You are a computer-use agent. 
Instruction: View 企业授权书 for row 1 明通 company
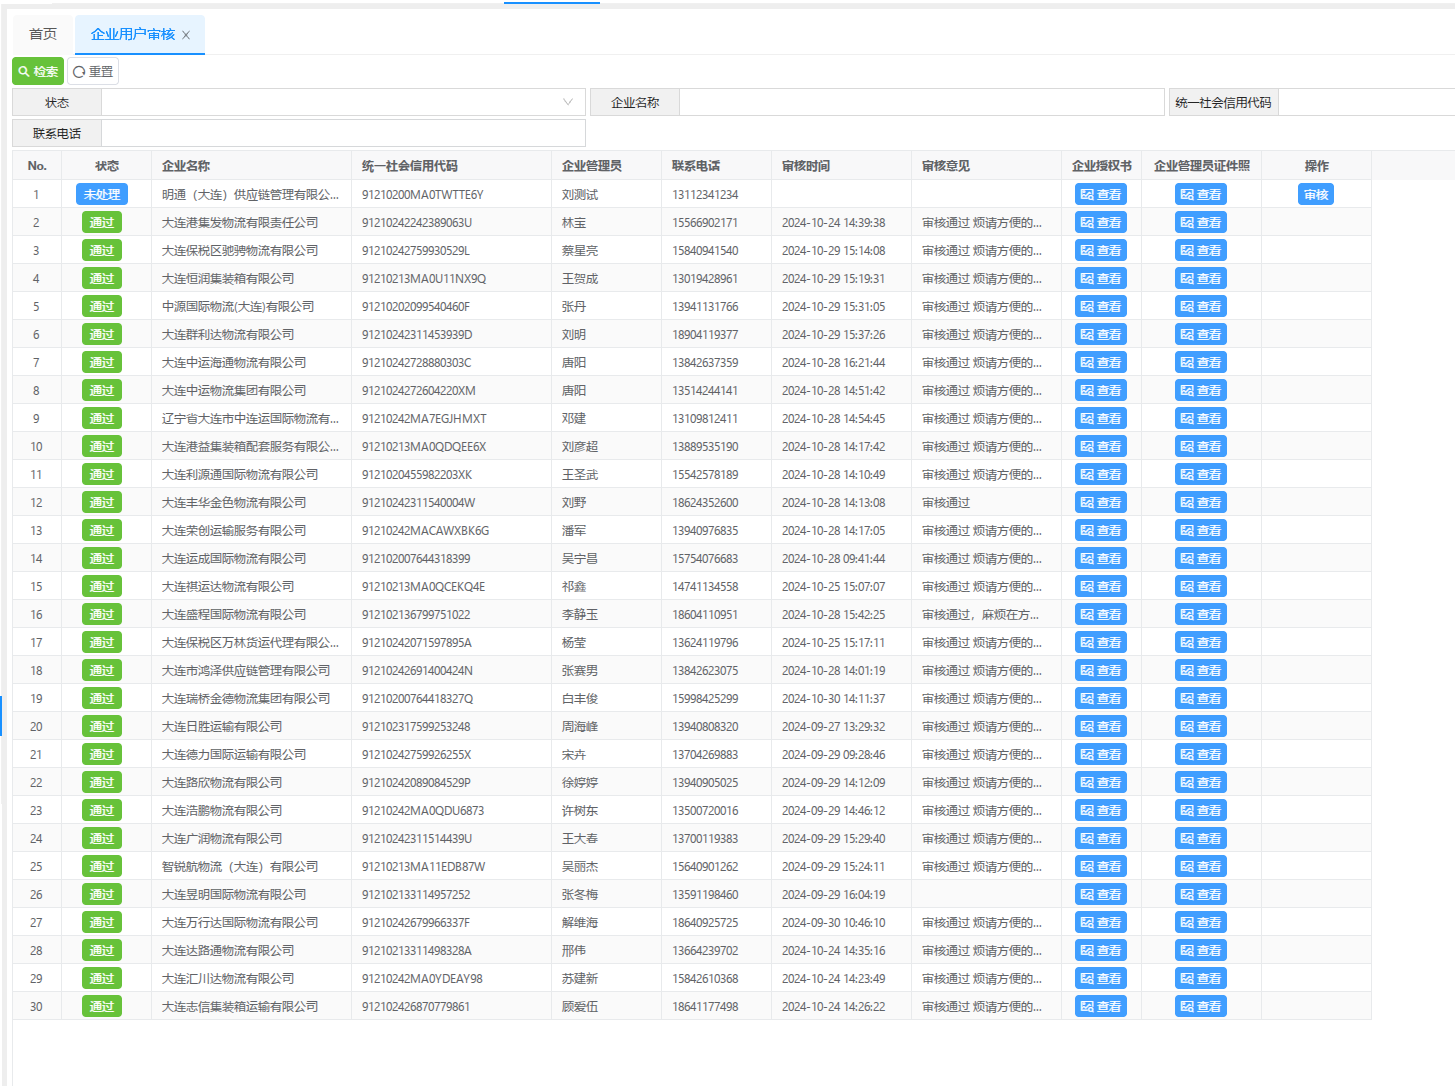[x=1101, y=195]
